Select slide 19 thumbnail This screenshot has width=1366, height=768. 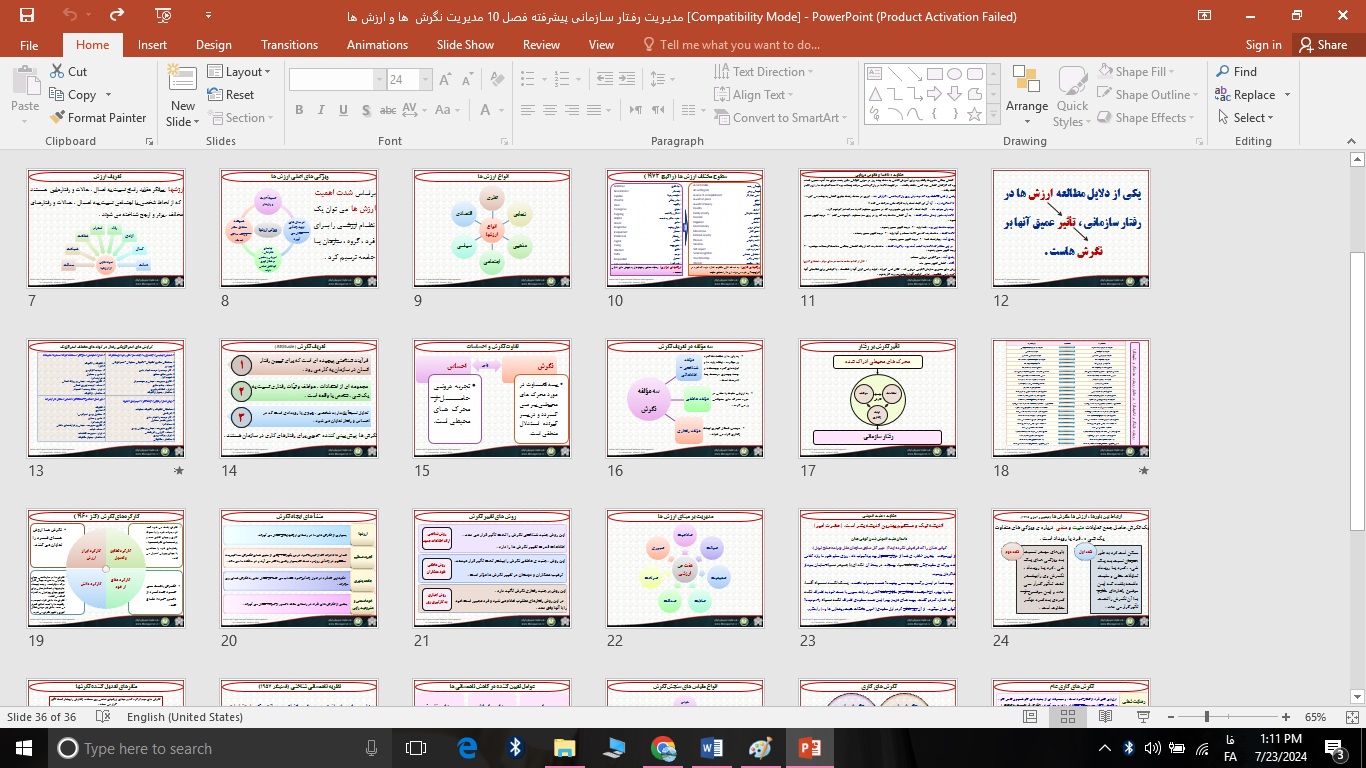tap(105, 569)
